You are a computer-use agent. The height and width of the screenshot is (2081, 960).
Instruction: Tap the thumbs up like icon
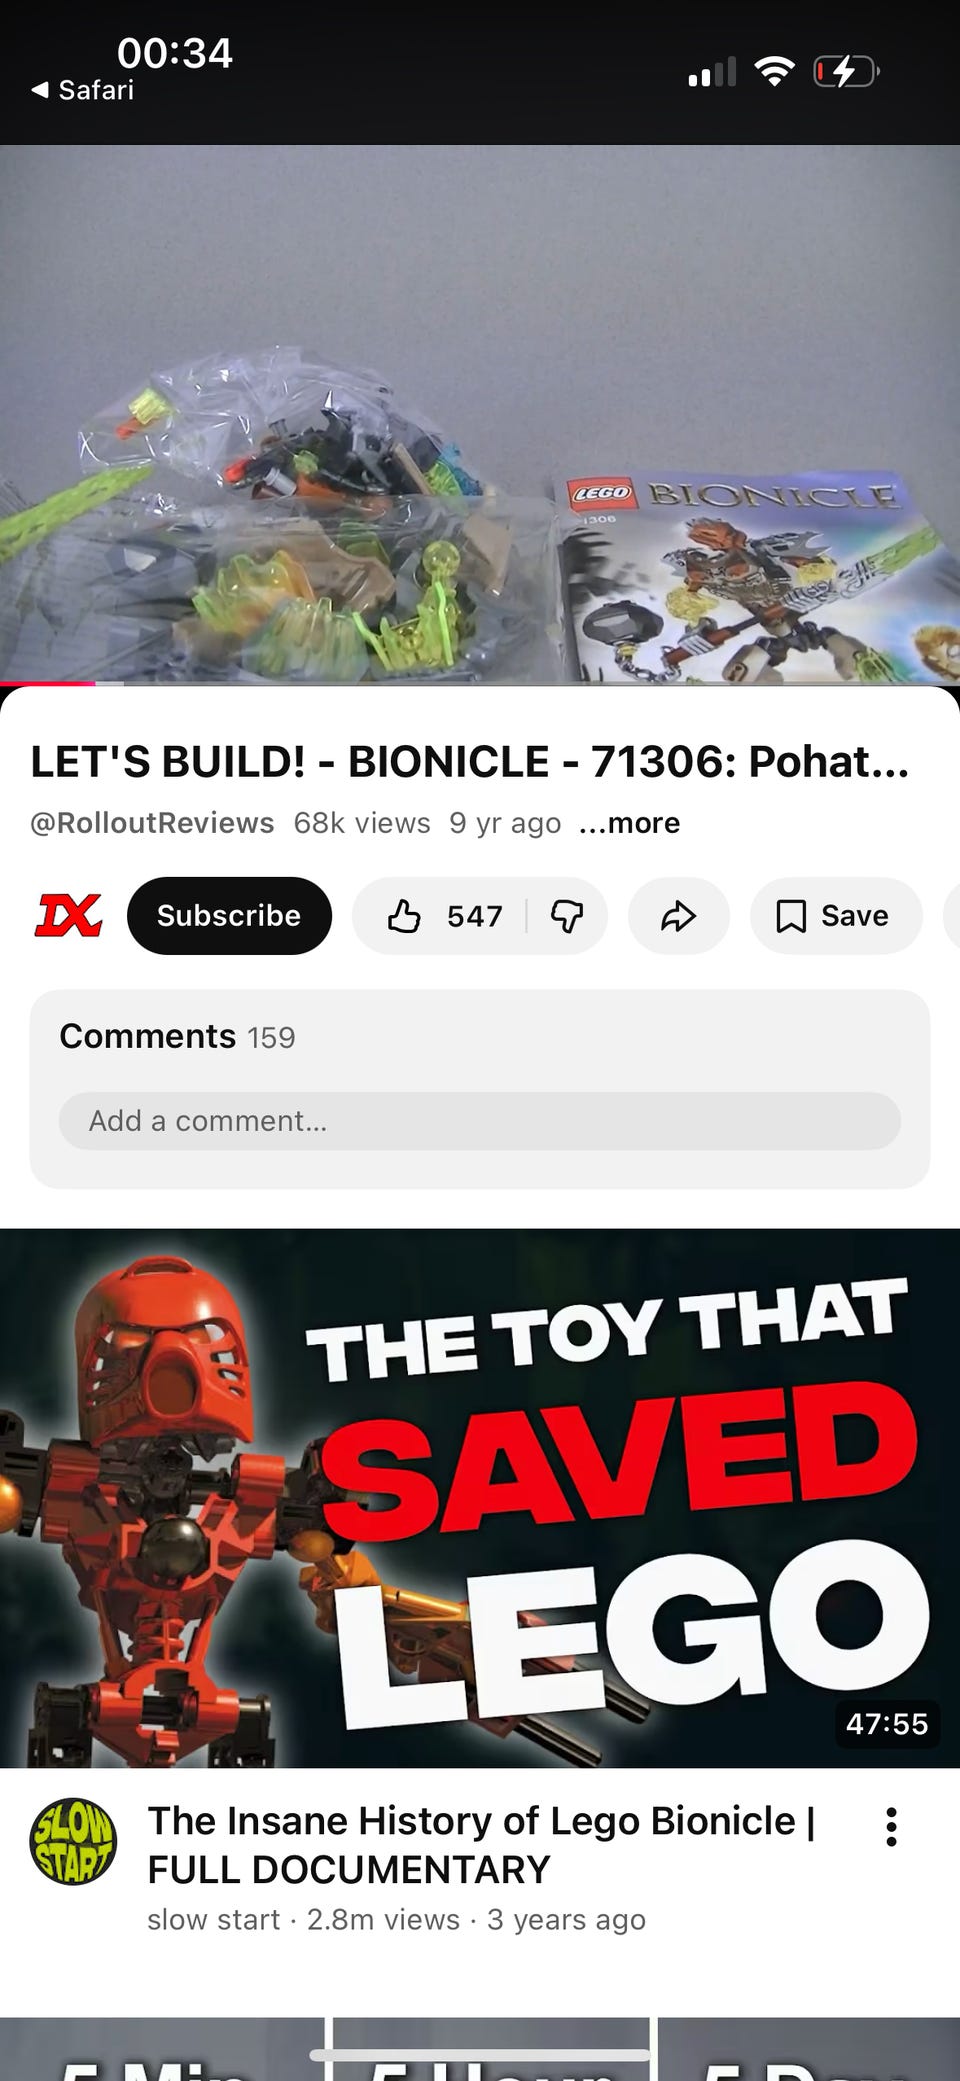(404, 916)
